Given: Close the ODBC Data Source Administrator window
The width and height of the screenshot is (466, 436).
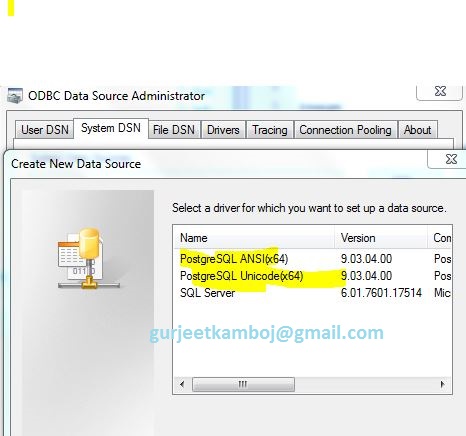Looking at the screenshot, I should 440,91.
